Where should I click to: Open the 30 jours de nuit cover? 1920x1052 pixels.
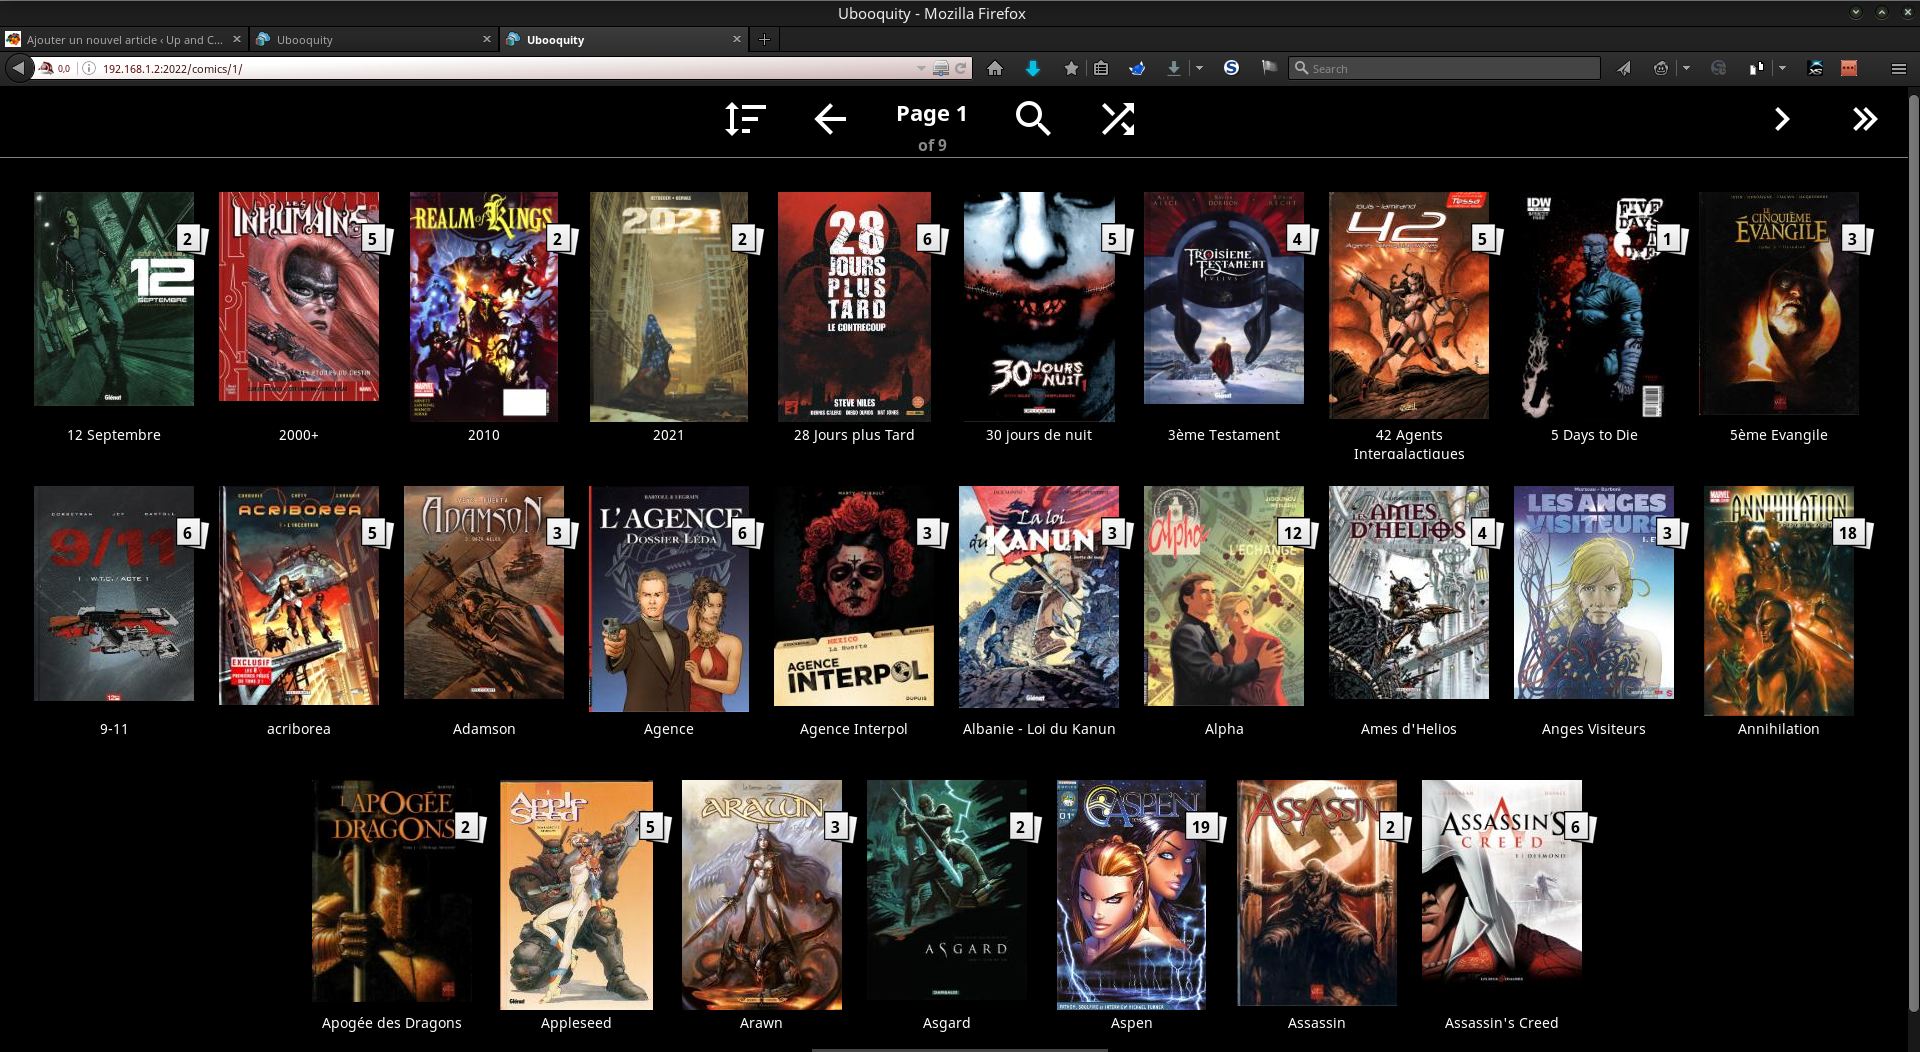click(x=1039, y=306)
